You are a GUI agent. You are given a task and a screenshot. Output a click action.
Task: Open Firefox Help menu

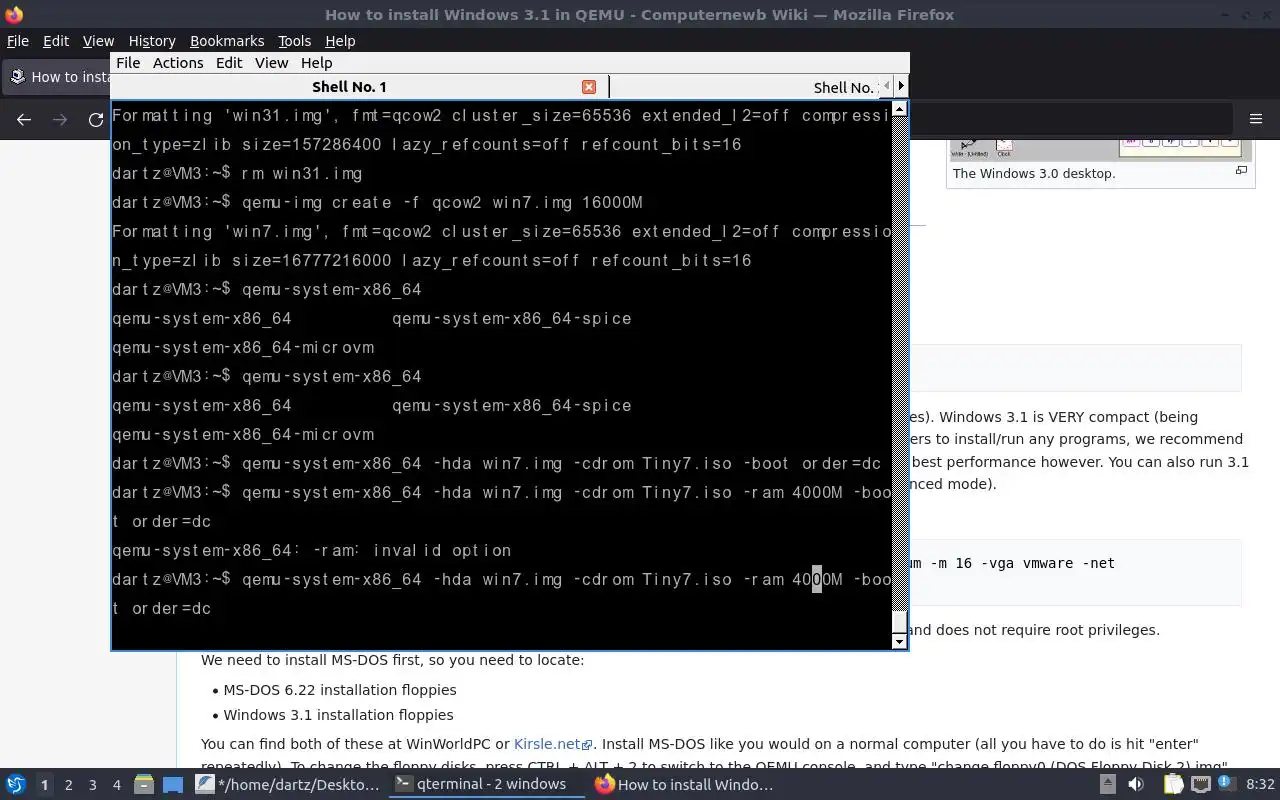click(340, 41)
